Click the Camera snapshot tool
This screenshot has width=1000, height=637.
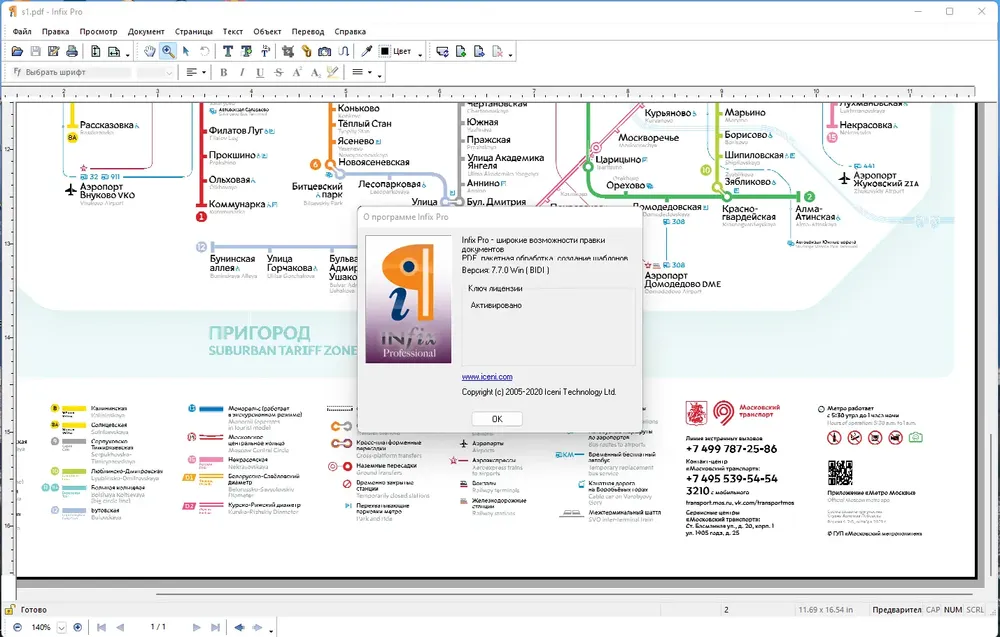click(325, 52)
